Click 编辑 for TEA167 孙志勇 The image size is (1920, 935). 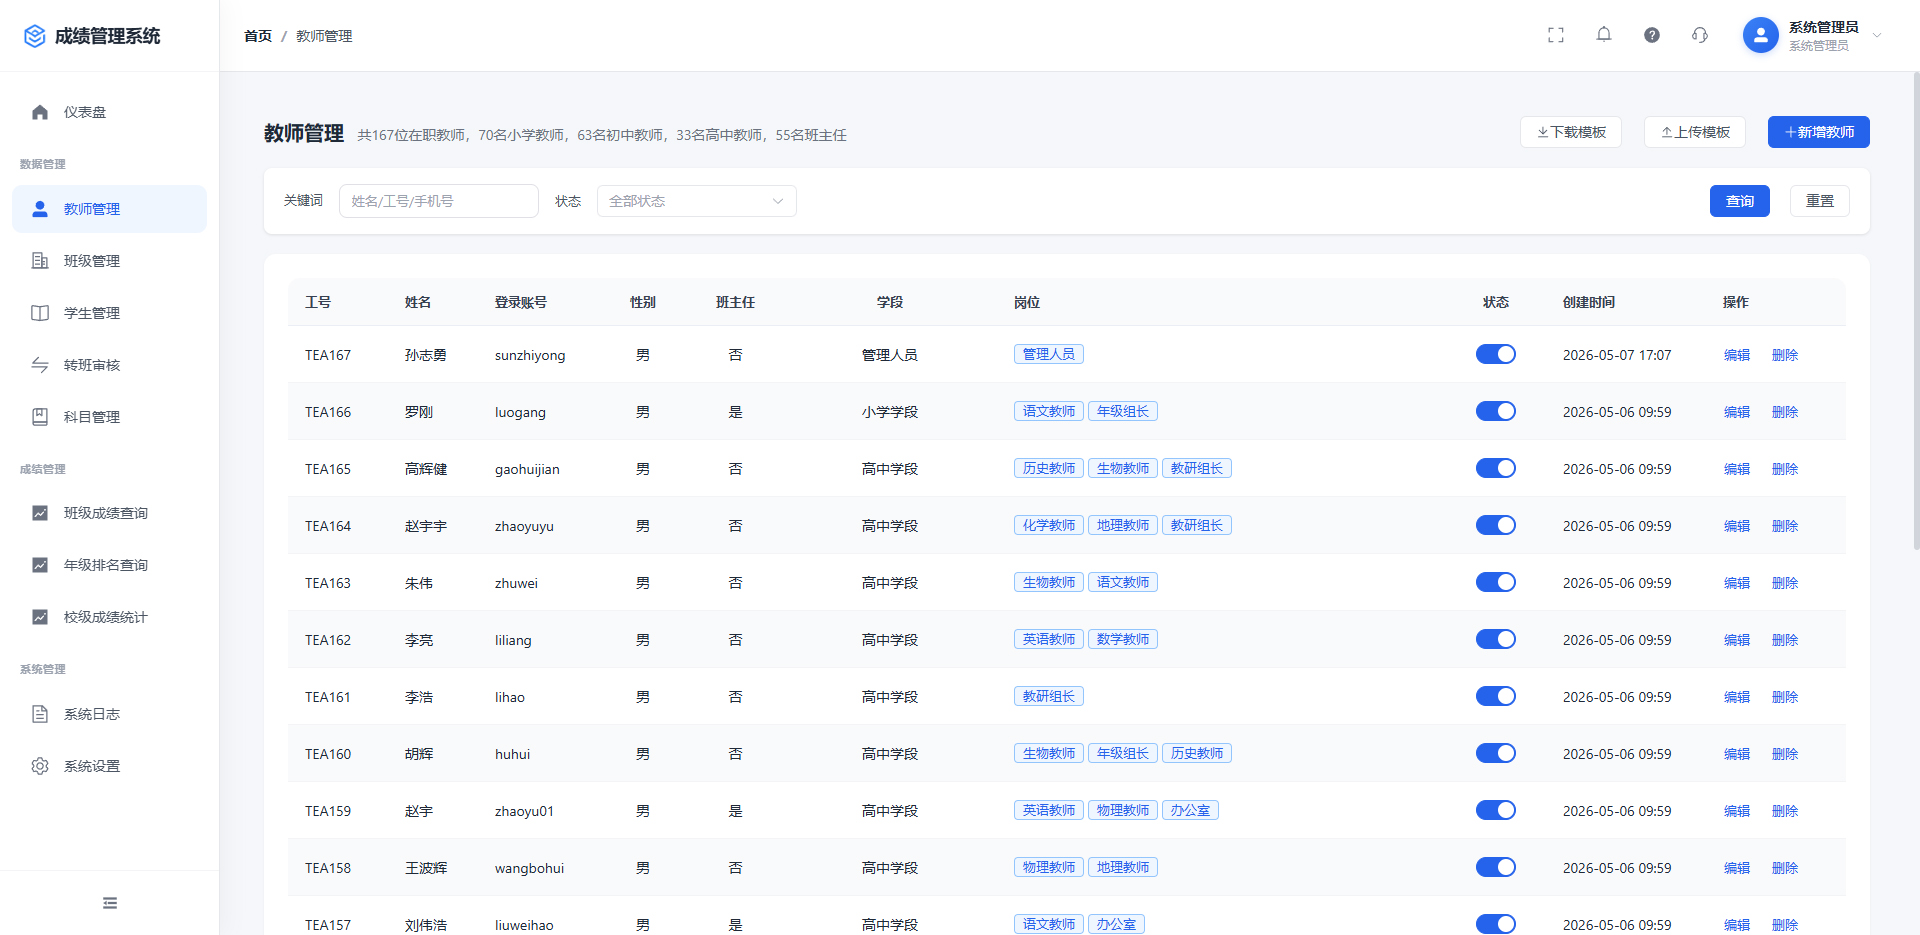[1737, 355]
